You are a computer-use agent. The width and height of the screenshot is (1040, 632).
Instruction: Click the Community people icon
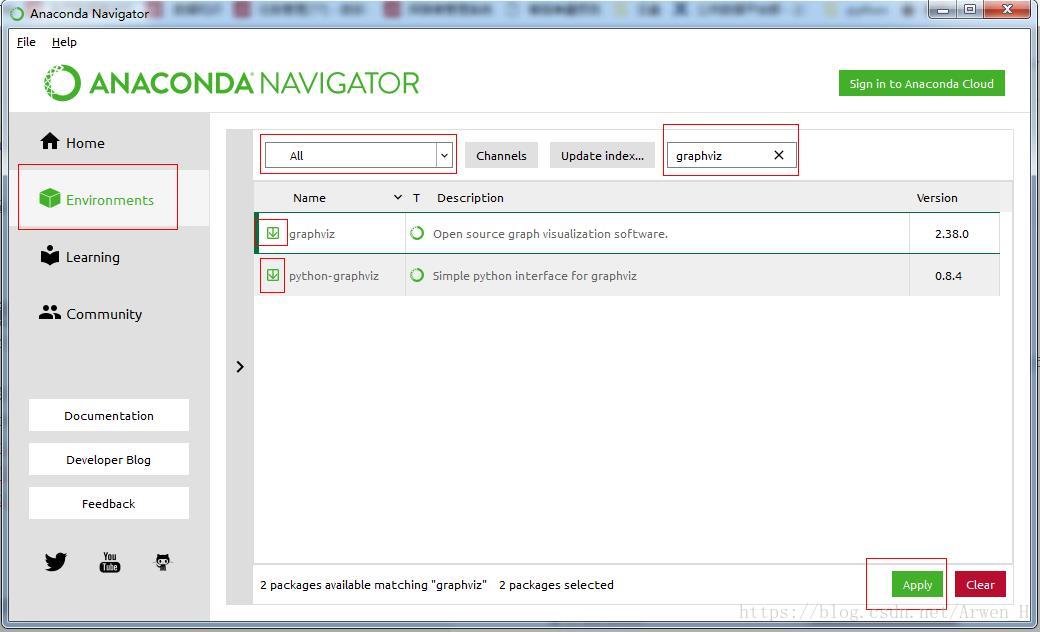(x=50, y=312)
